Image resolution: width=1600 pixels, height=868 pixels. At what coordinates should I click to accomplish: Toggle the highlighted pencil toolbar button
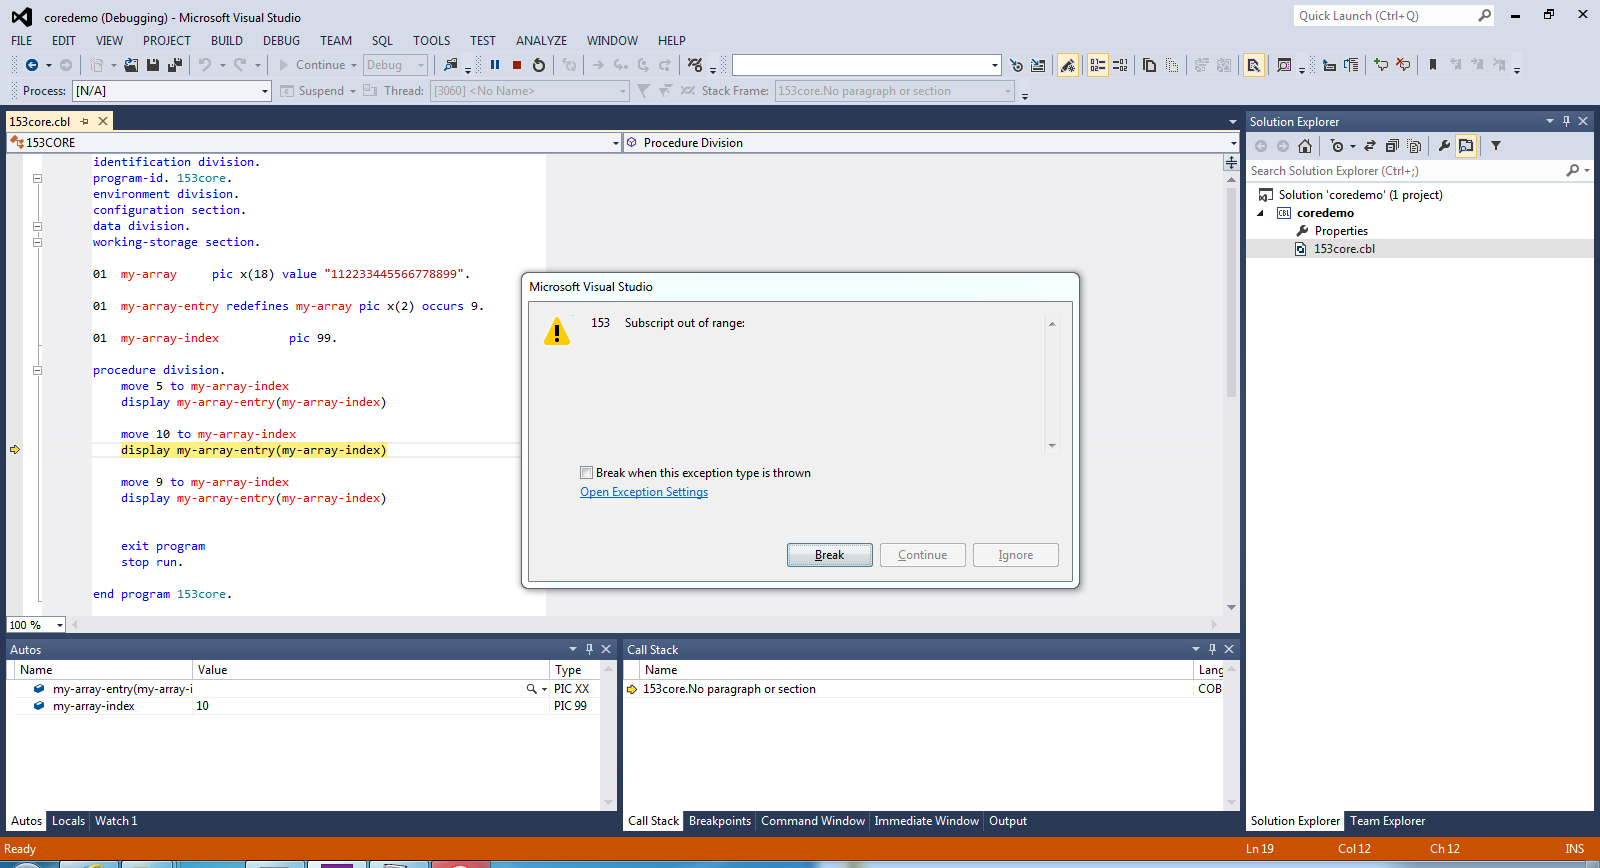[1068, 65]
